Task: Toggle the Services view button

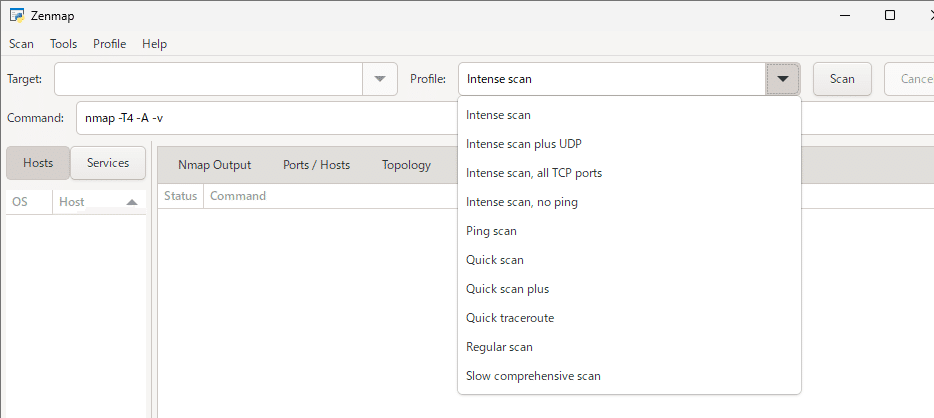Action: click(108, 163)
